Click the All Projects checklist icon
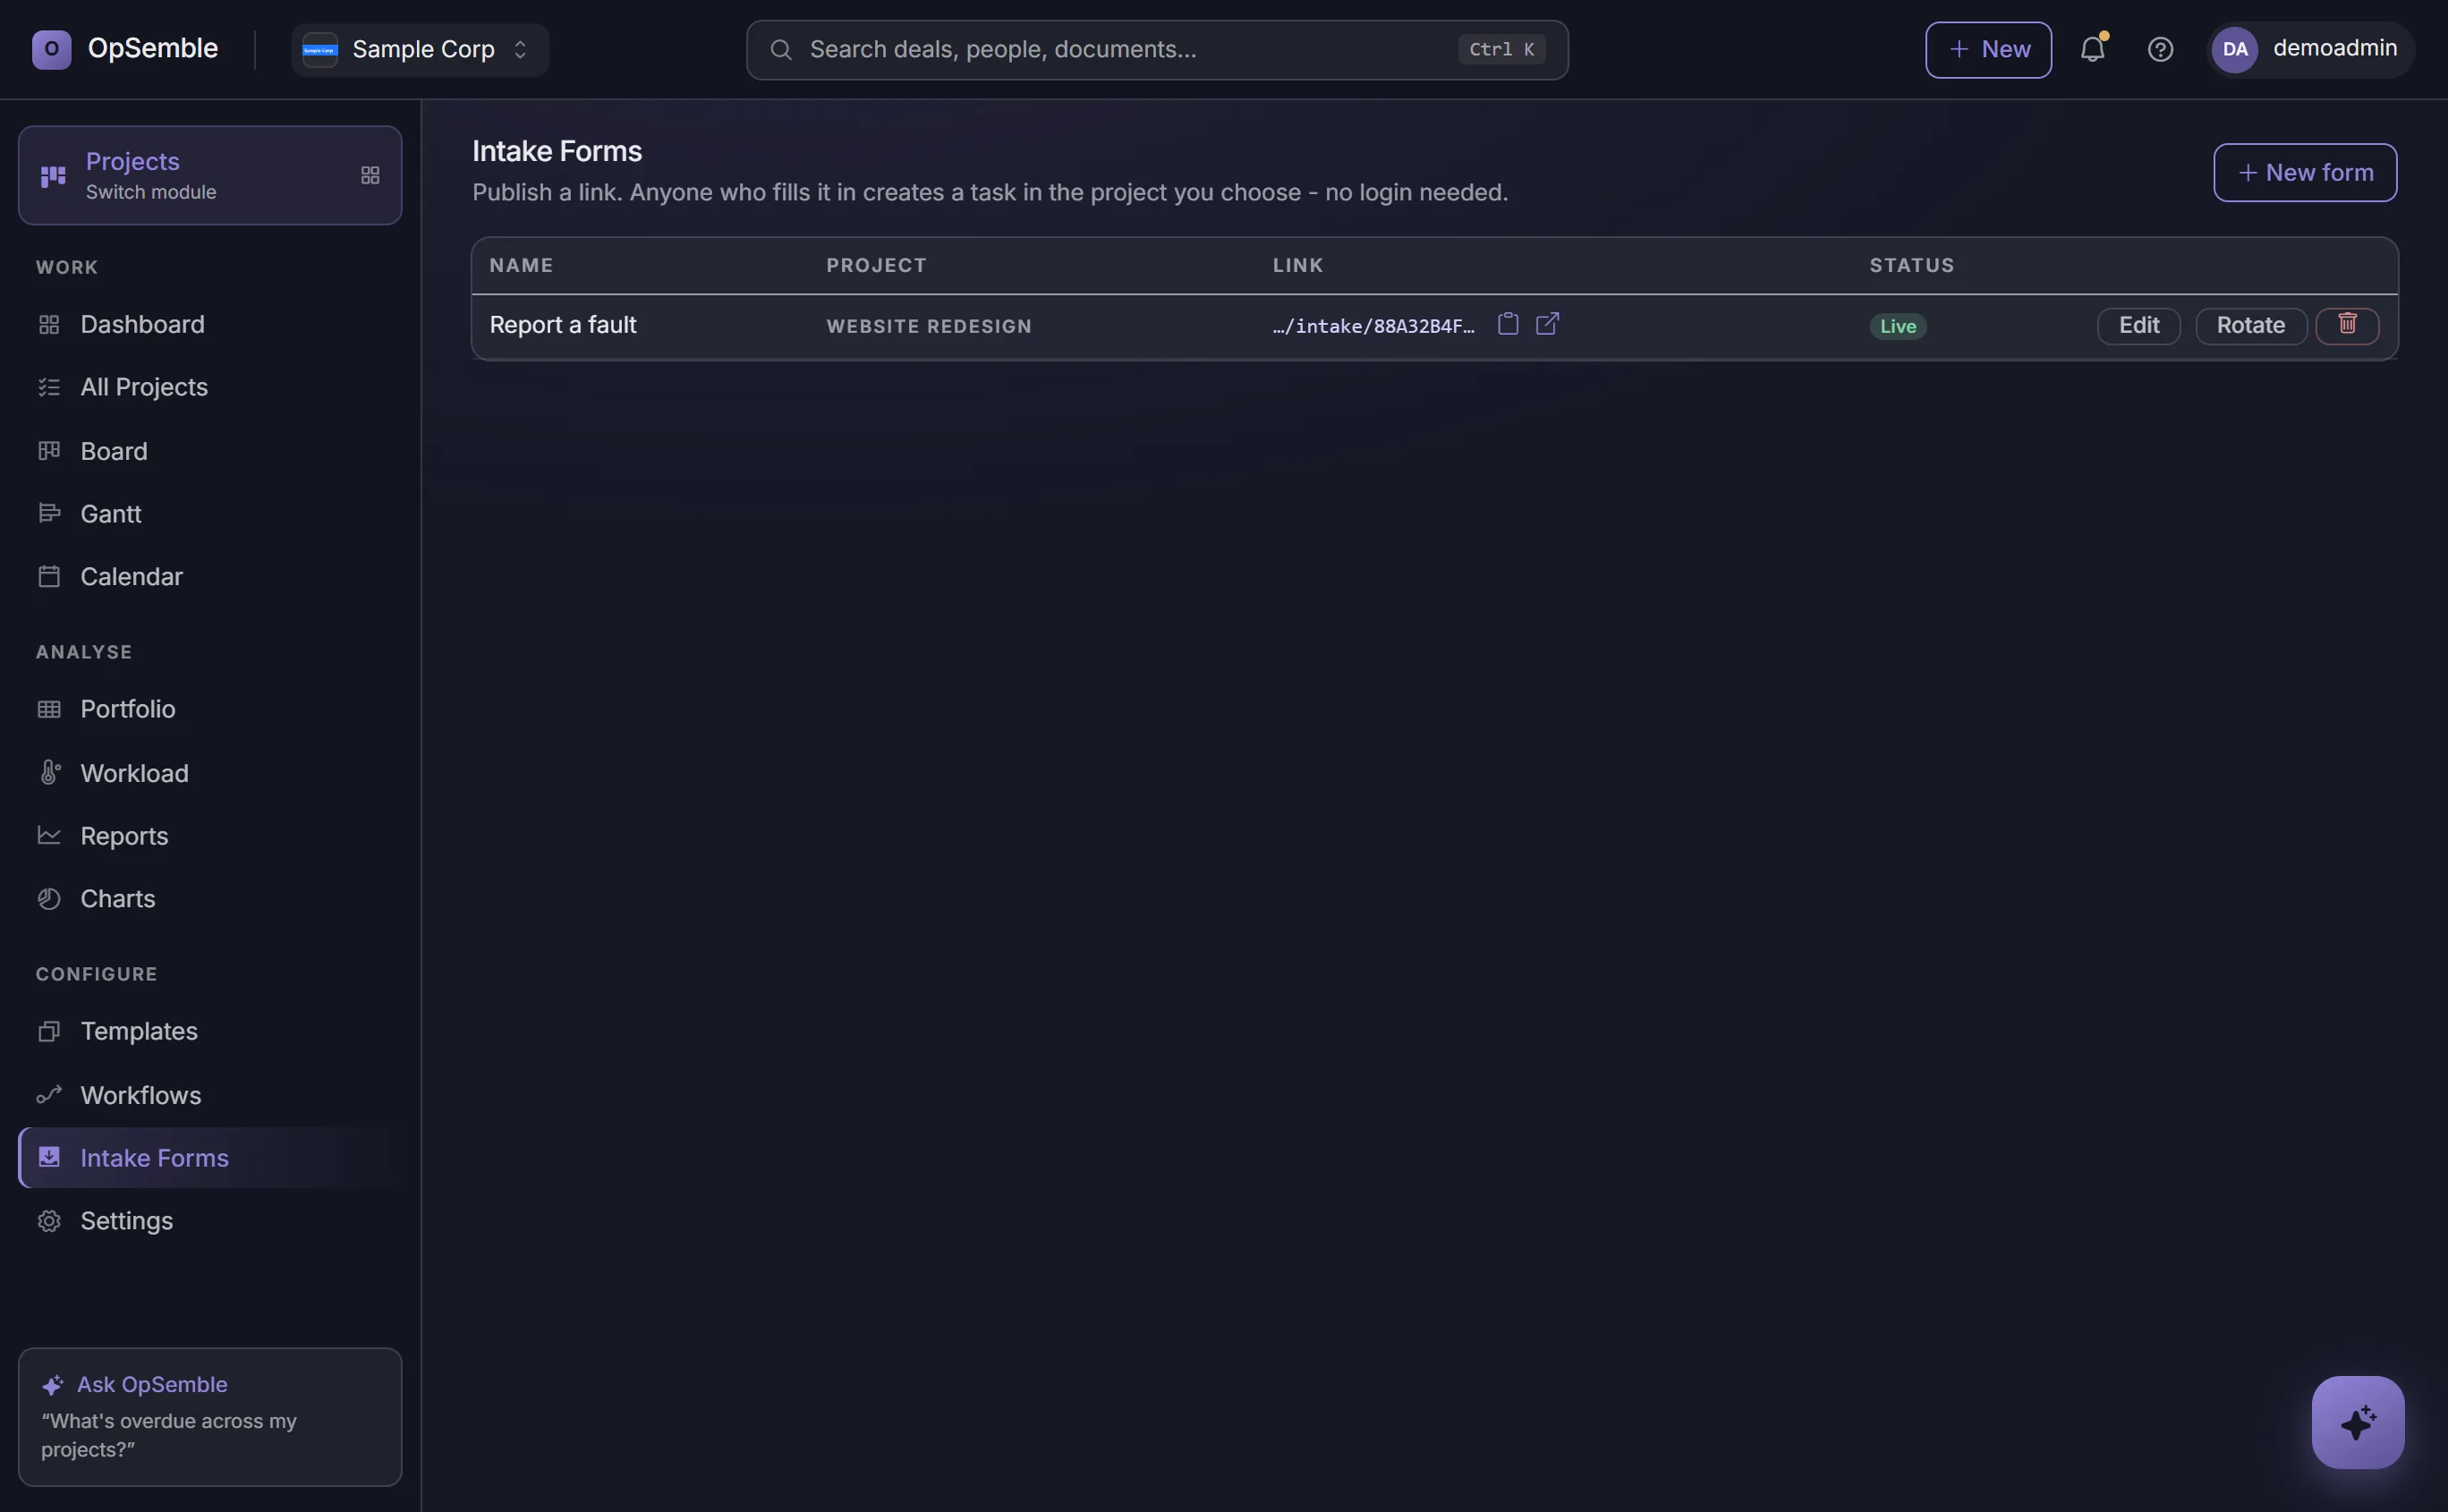 point(49,387)
